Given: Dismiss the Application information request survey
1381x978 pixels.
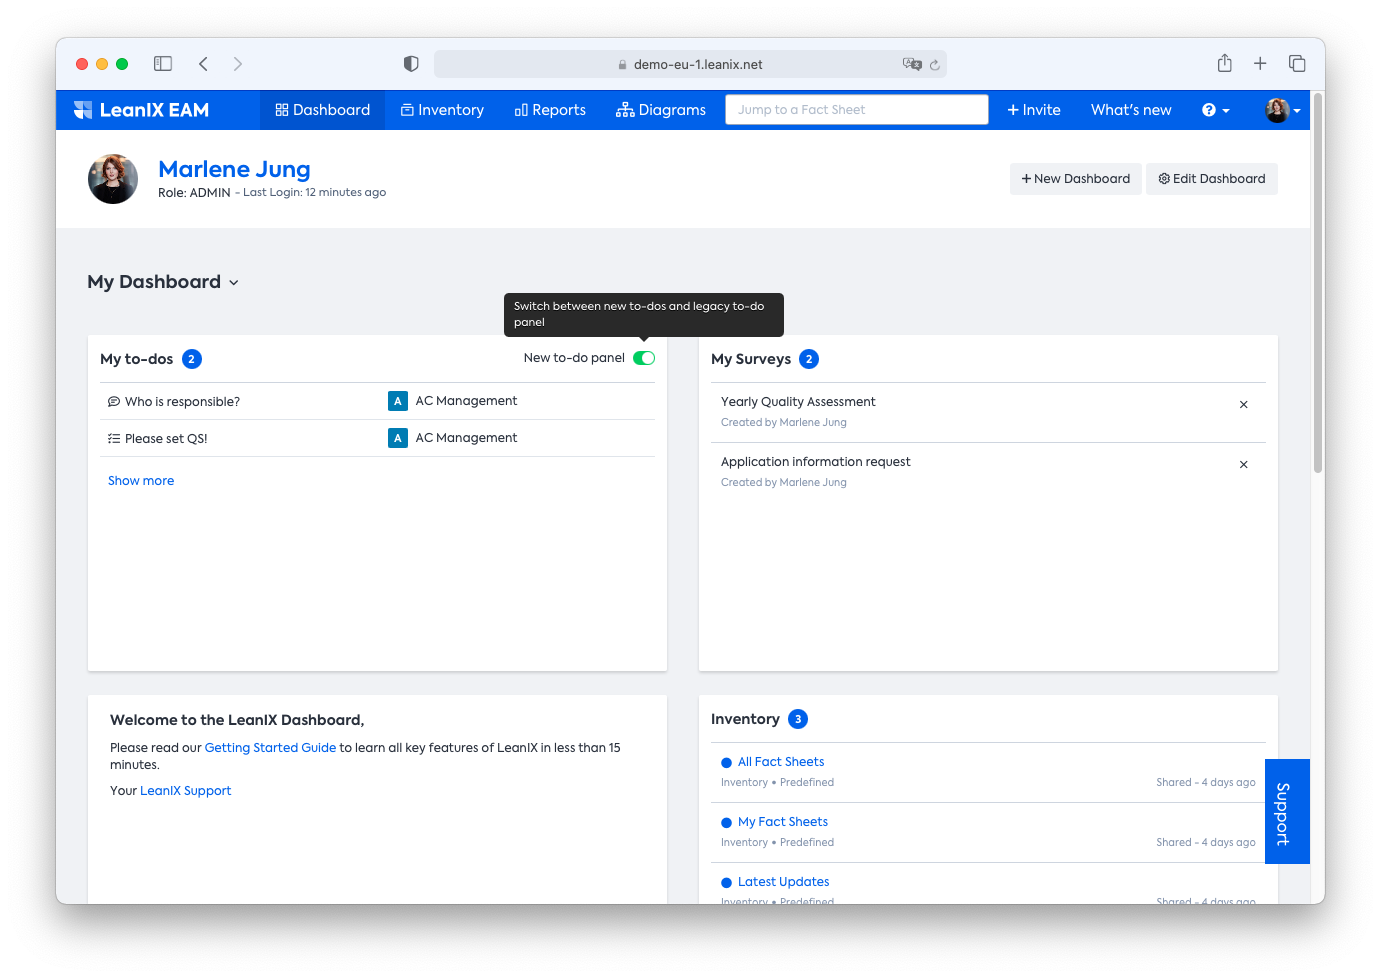Looking at the screenshot, I should [x=1244, y=465].
